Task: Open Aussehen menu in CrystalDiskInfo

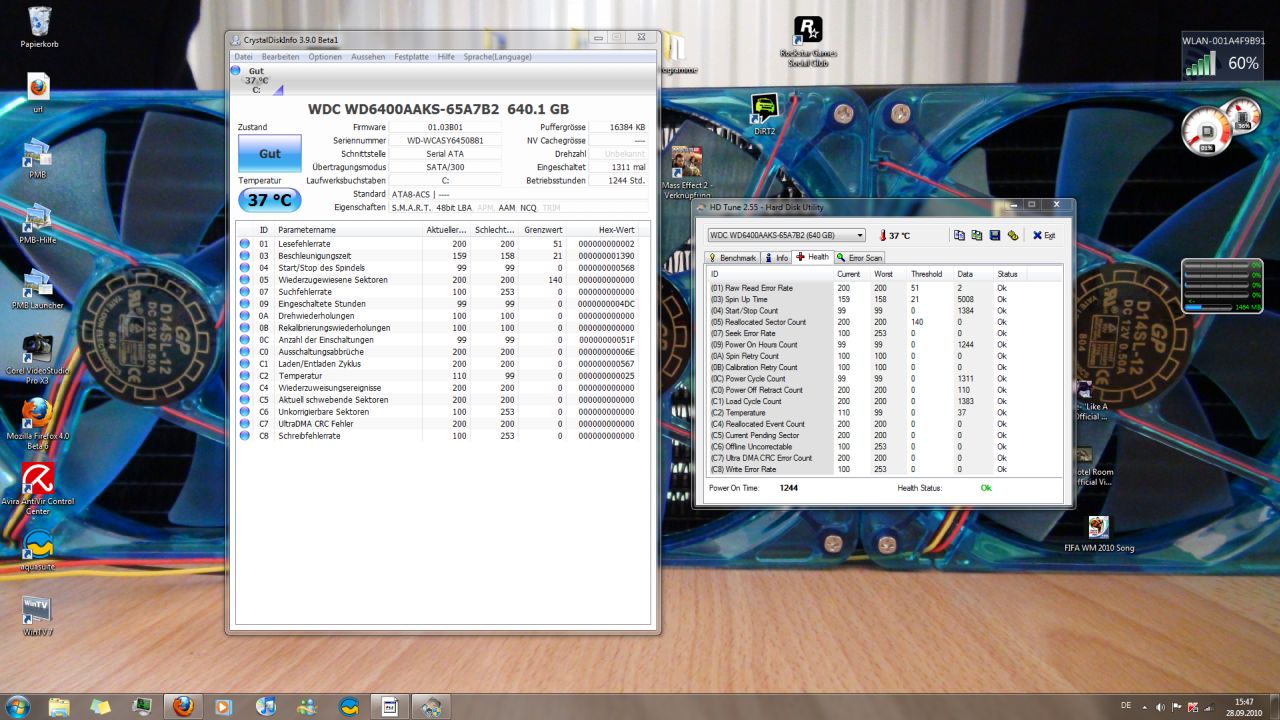Action: [368, 57]
